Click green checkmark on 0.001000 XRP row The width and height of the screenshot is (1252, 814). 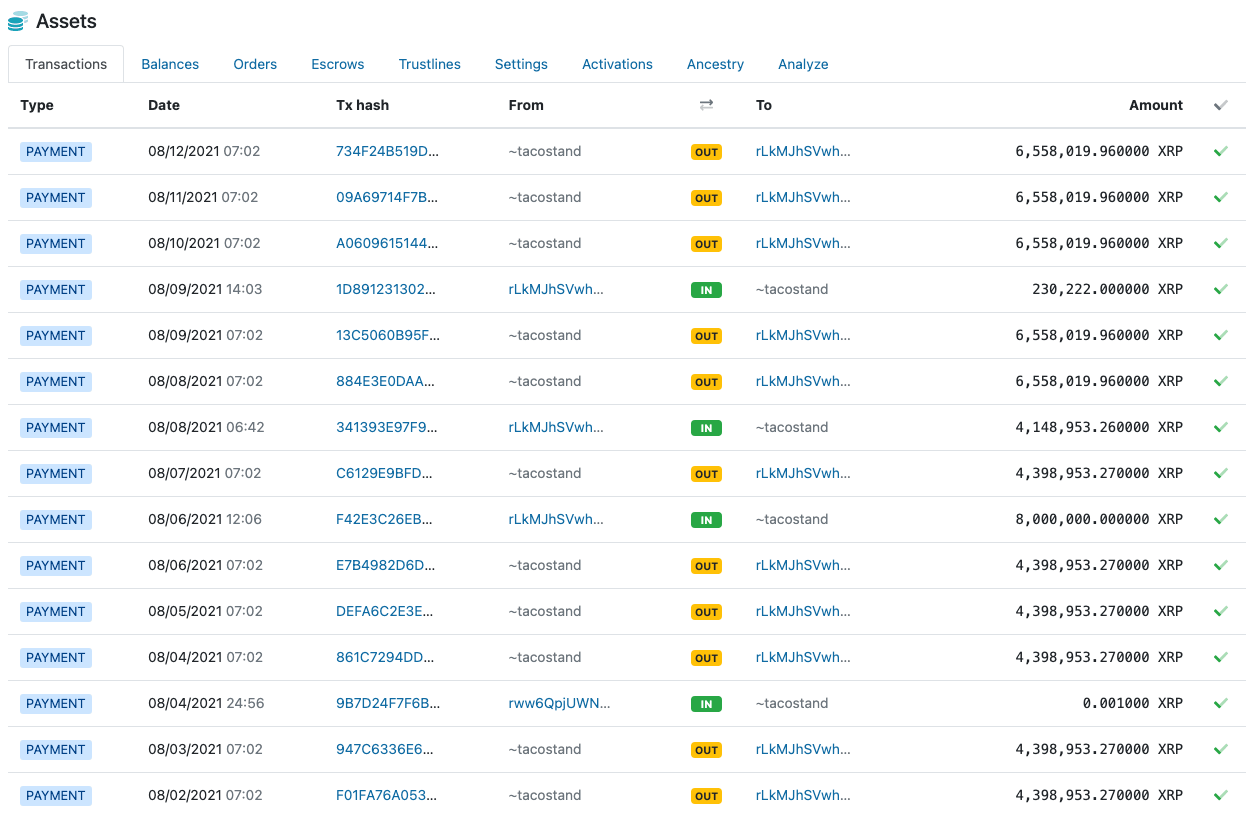1220,704
